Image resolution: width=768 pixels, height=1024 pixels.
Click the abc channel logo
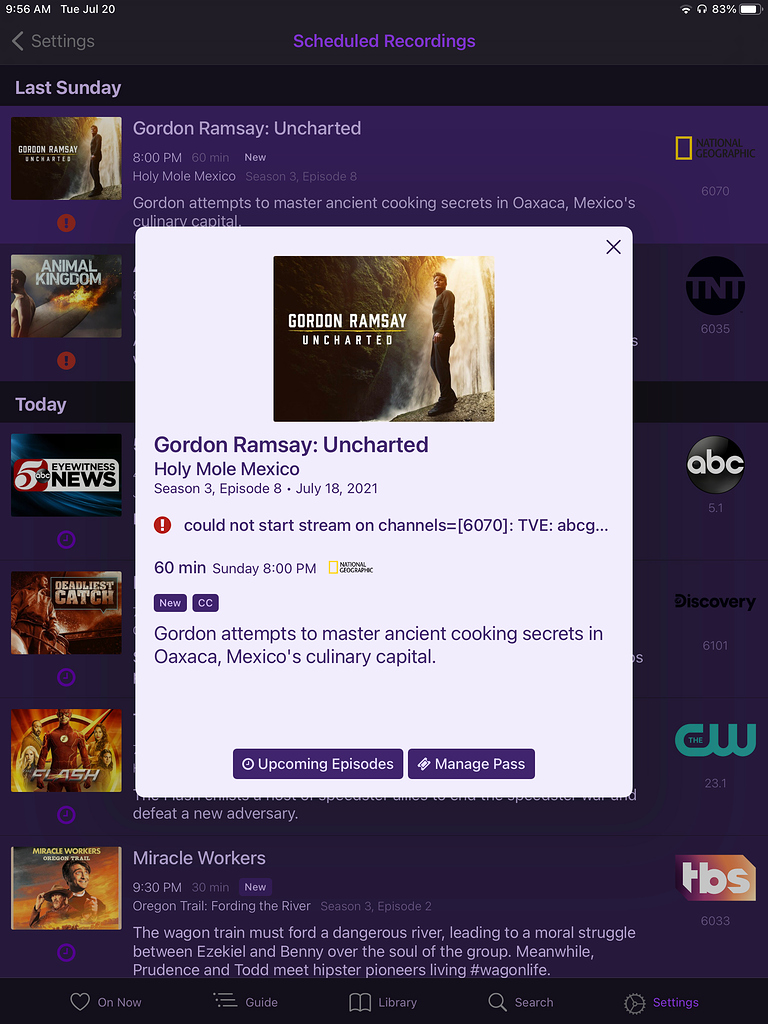pos(715,464)
